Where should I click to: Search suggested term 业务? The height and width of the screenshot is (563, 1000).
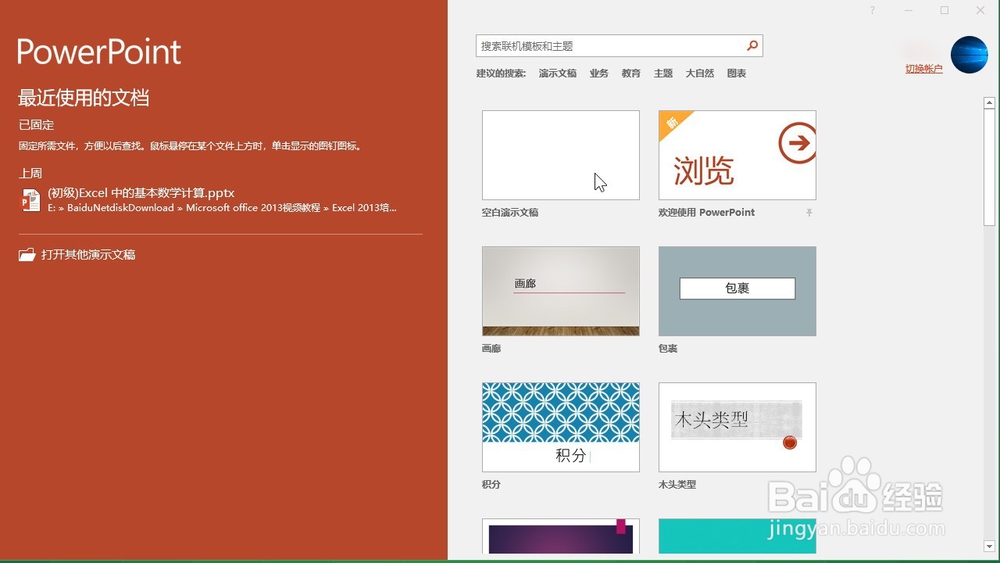[599, 73]
